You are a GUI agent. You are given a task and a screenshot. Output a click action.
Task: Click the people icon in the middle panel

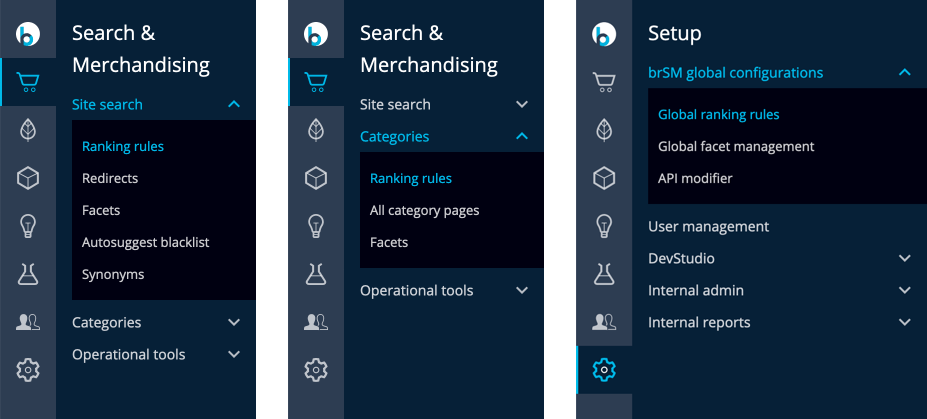click(x=316, y=322)
